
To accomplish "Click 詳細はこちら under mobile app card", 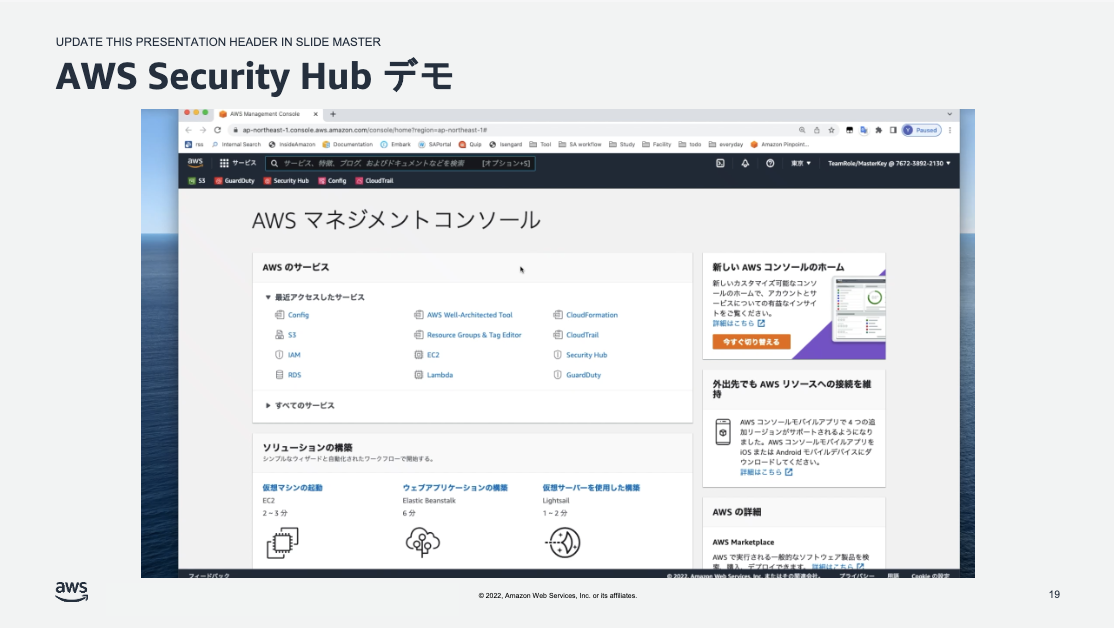I will 766,472.
